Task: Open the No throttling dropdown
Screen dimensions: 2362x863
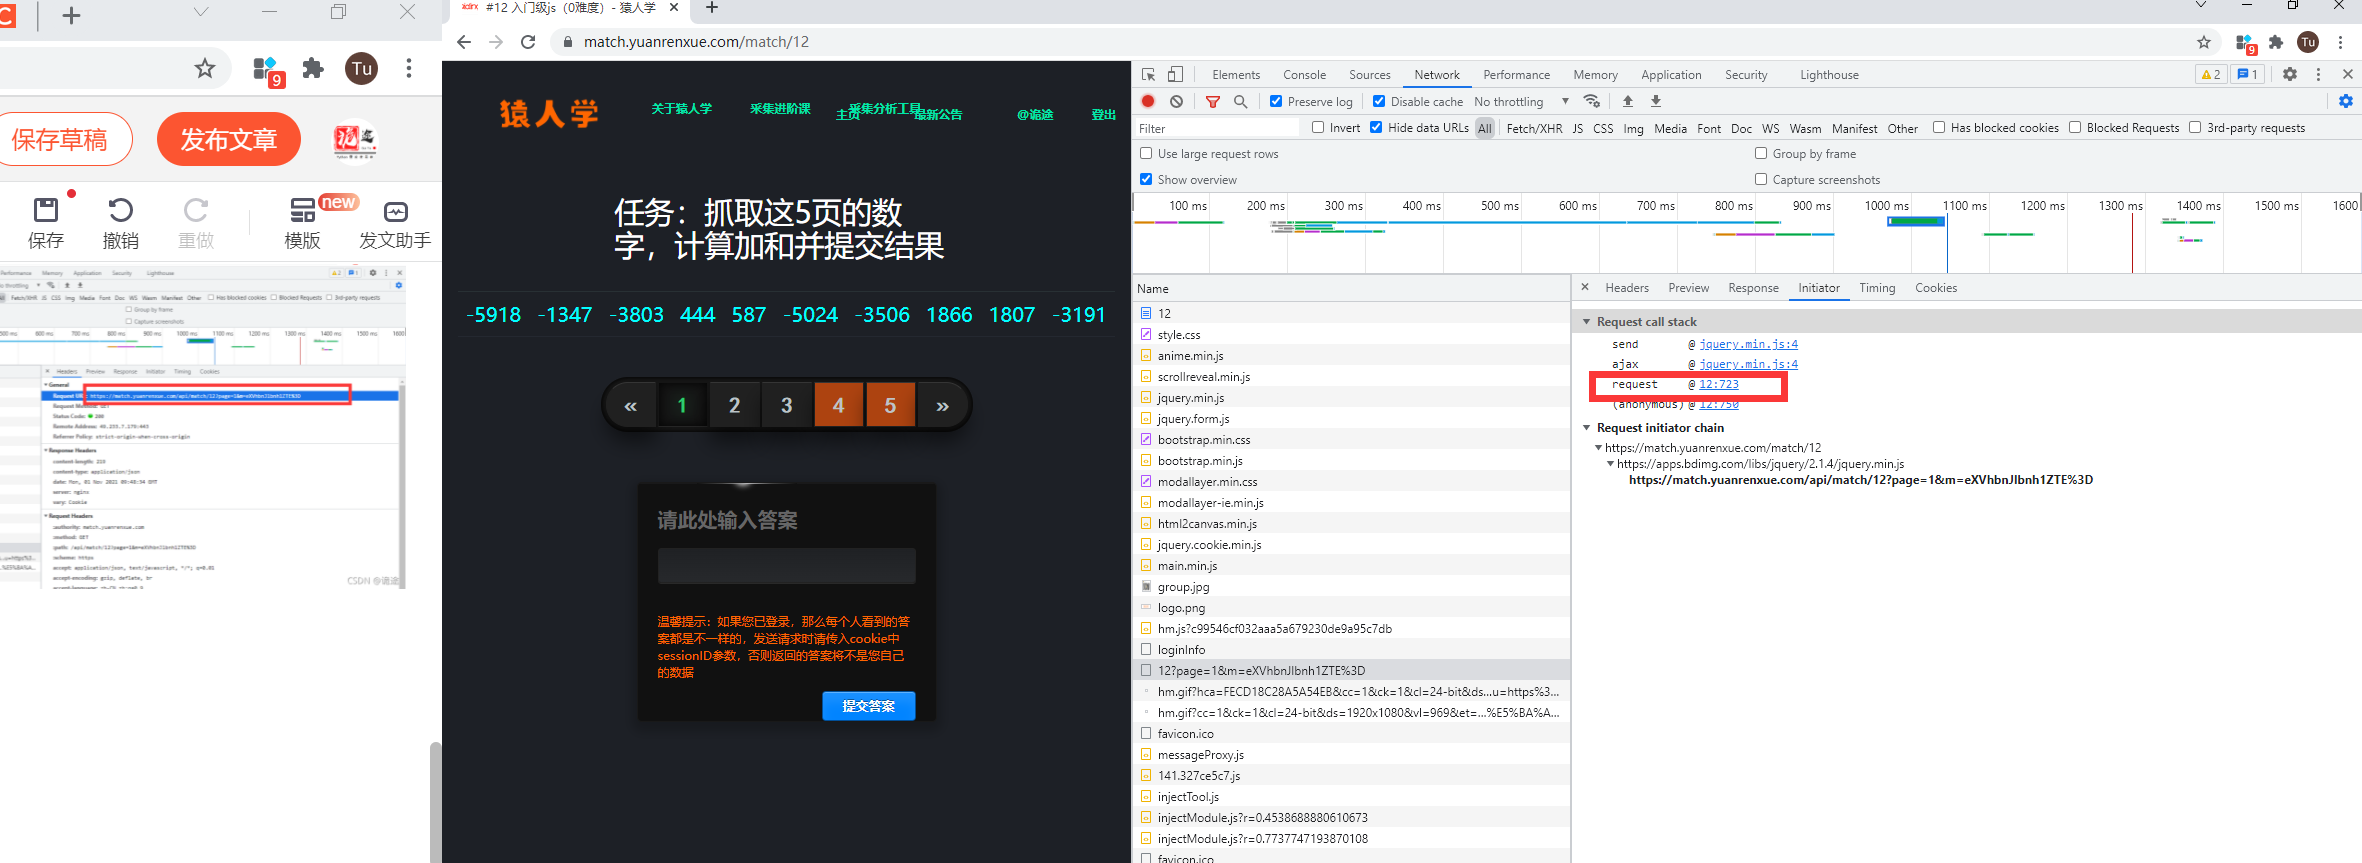Action: pos(1521,101)
